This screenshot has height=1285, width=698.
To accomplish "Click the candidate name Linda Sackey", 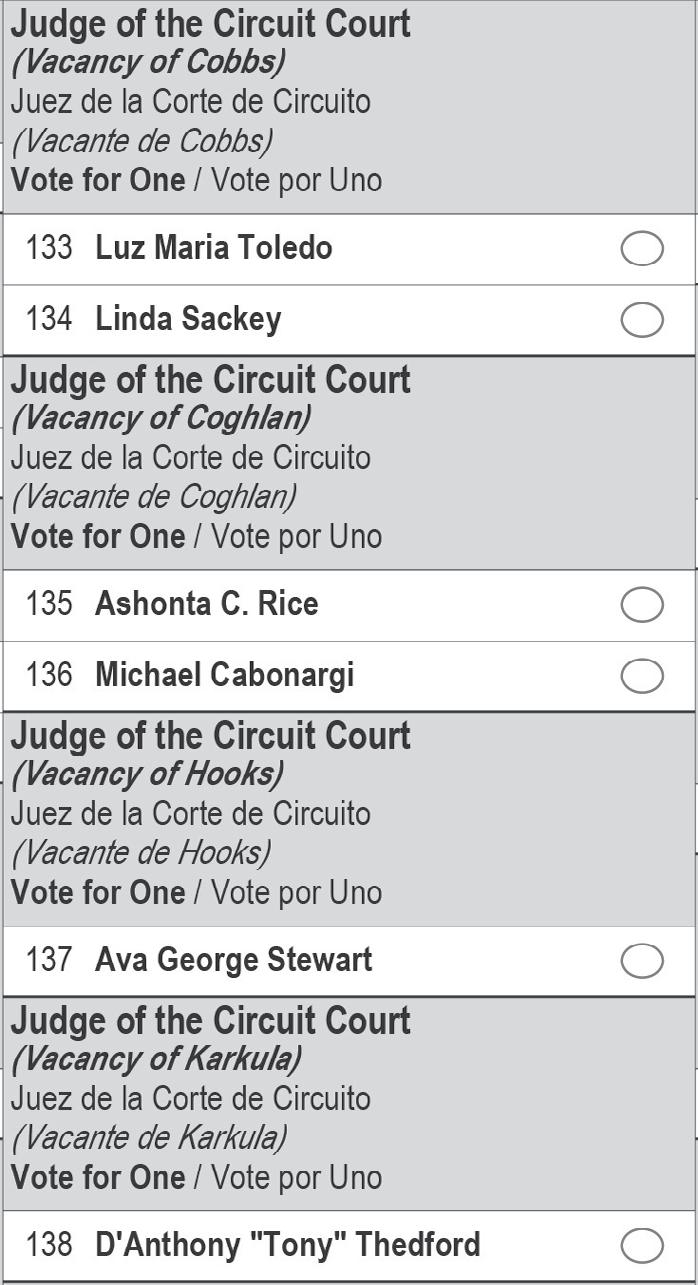I will tap(188, 319).
